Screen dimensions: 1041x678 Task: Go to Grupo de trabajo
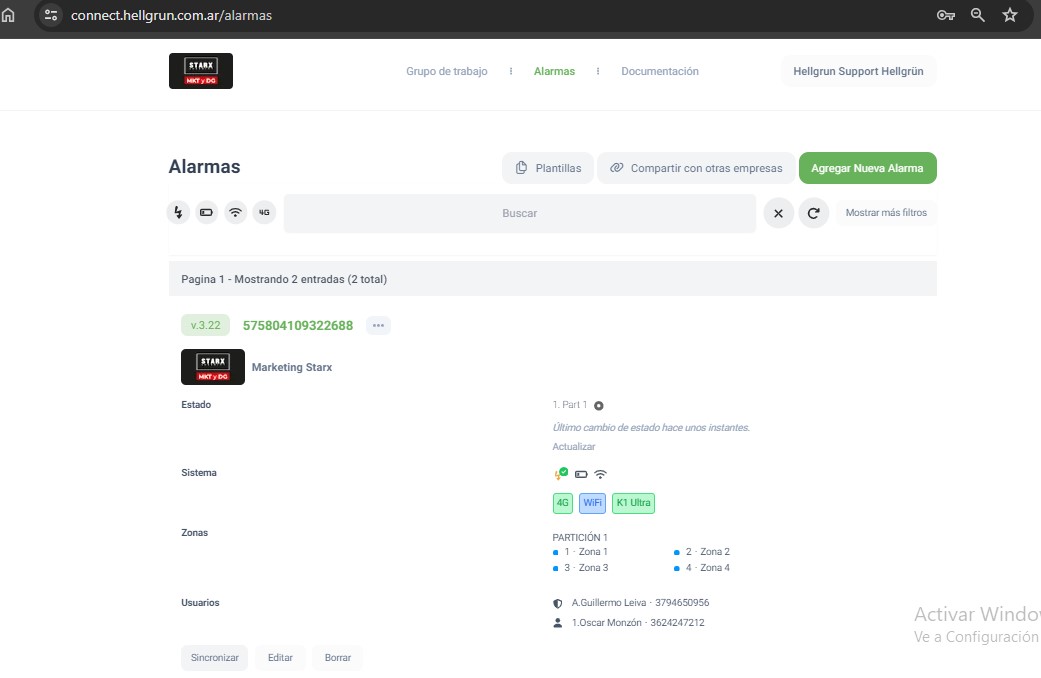tap(446, 71)
